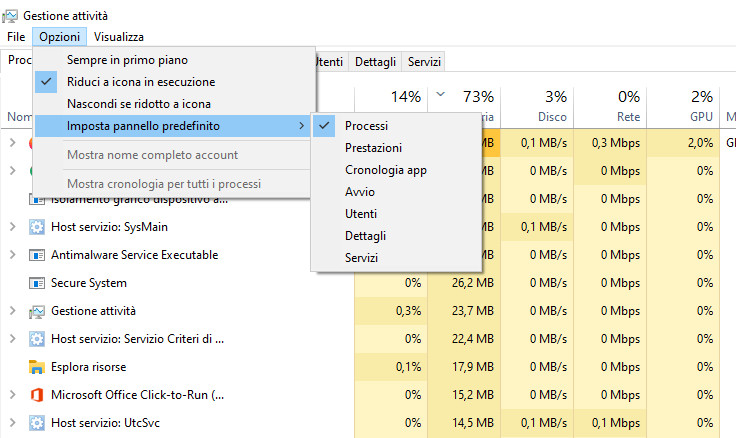Screen dimensions: 736x438
Task: Uncheck Riduci a icona in esecuzione
Action: [x=140, y=82]
